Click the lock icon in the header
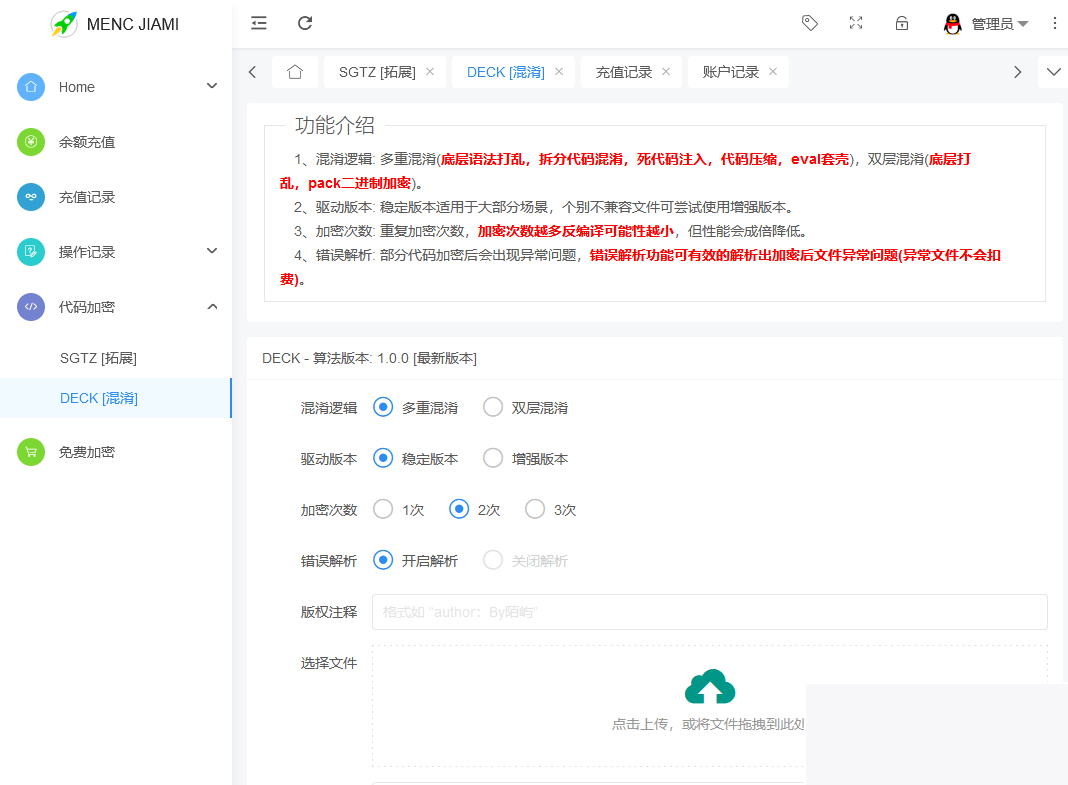 [901, 22]
